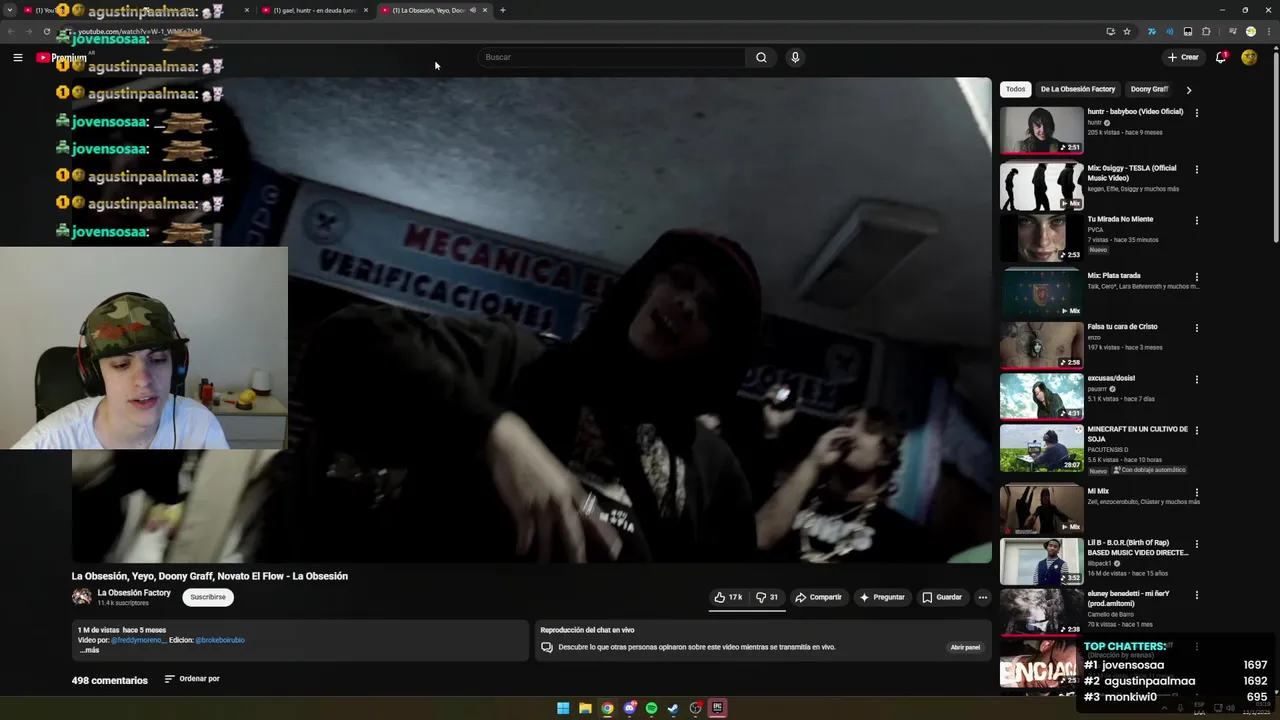This screenshot has height=720, width=1280.
Task: Open the YouTube hamburger guide menu
Action: coord(17,57)
